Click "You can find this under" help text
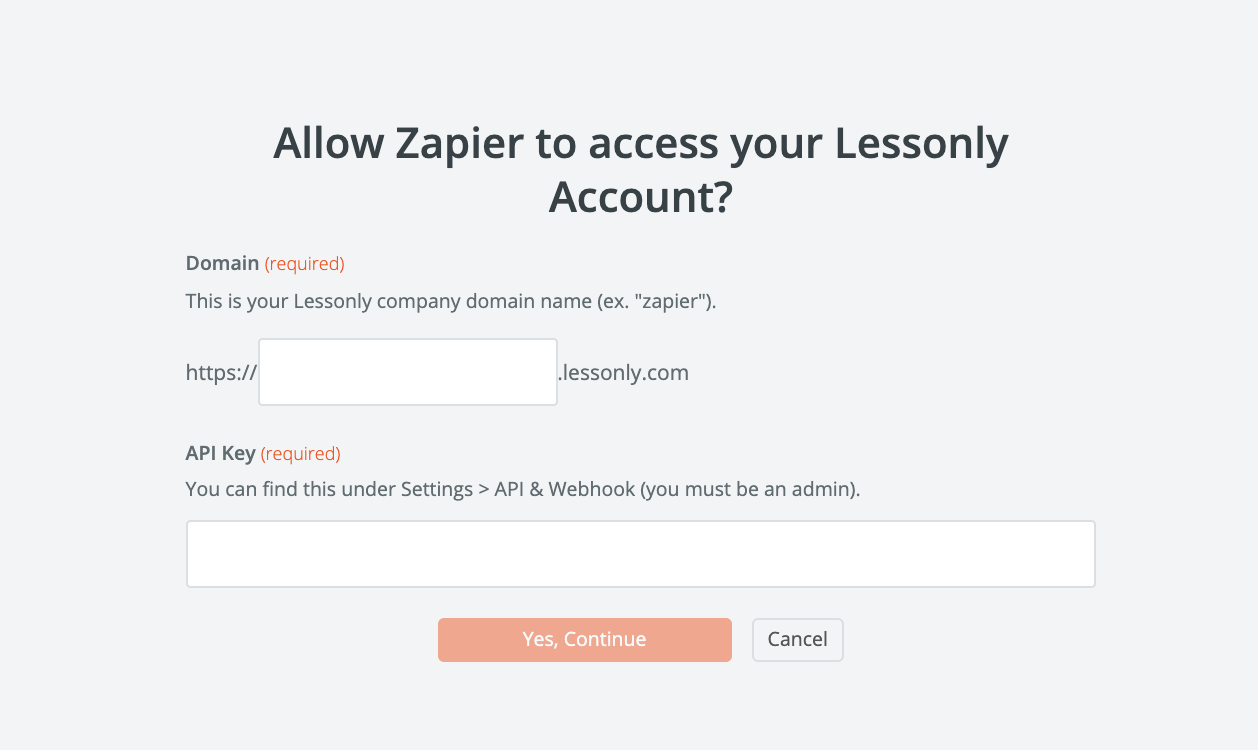 [291, 490]
